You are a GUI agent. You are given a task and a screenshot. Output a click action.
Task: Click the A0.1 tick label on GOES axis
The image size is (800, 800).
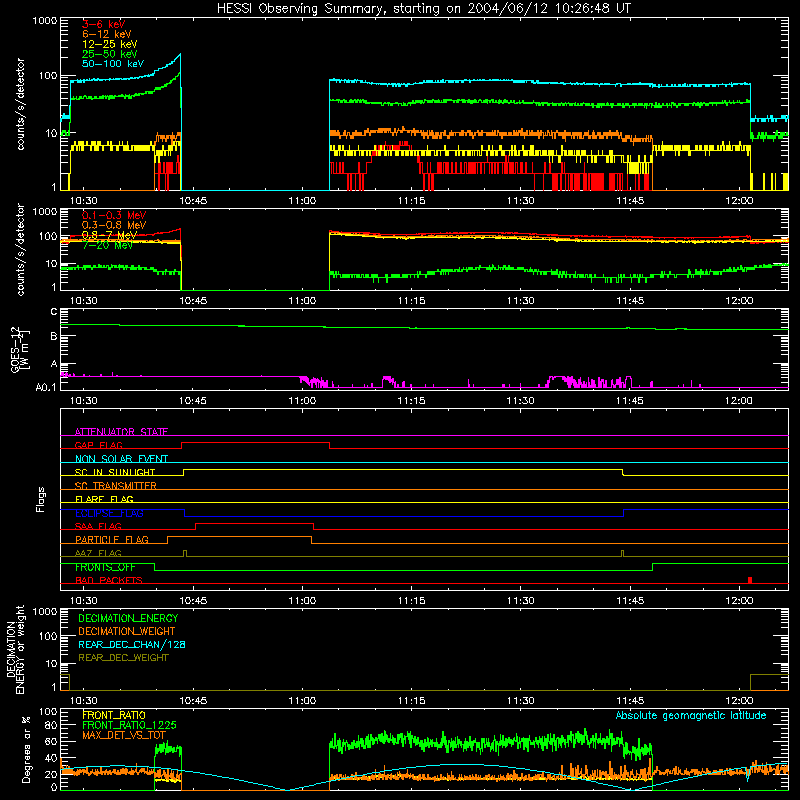coord(46,388)
